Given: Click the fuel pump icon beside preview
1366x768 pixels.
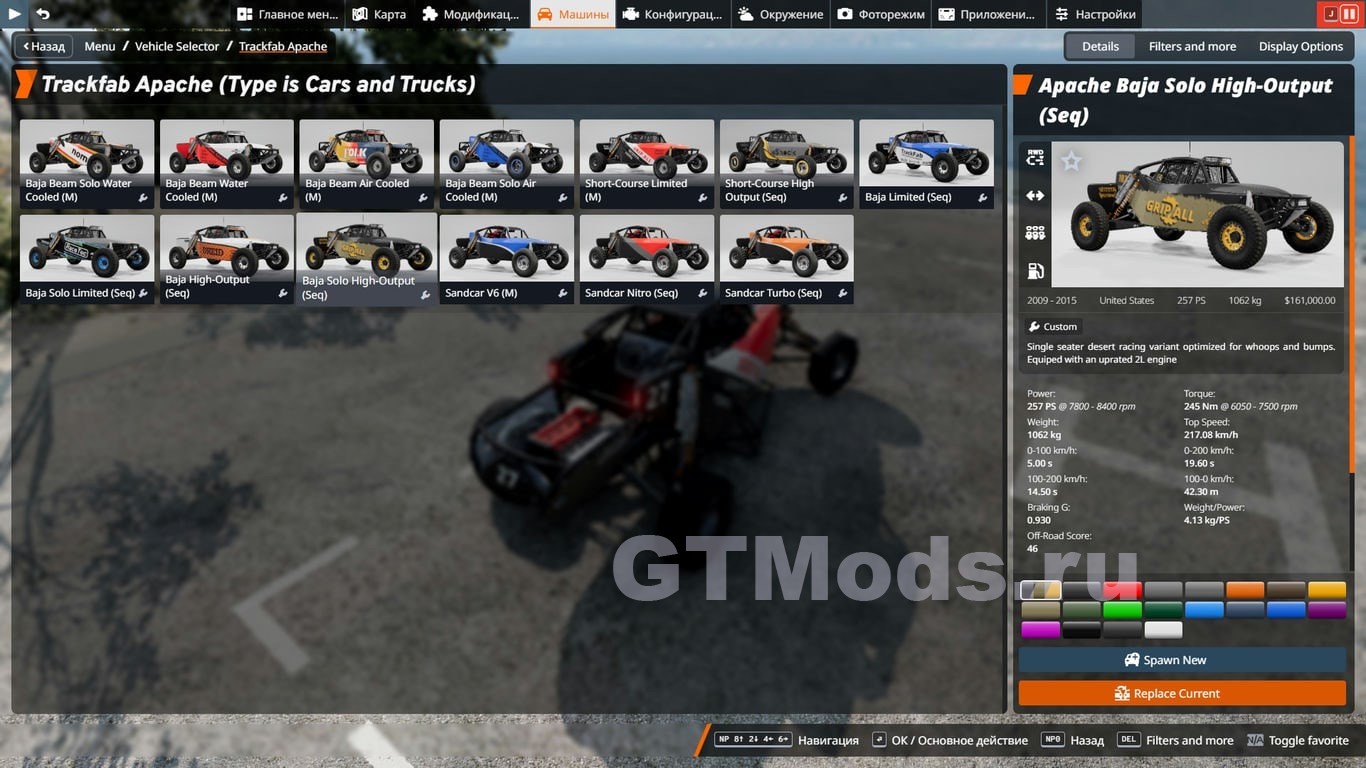Looking at the screenshot, I should [x=1035, y=271].
